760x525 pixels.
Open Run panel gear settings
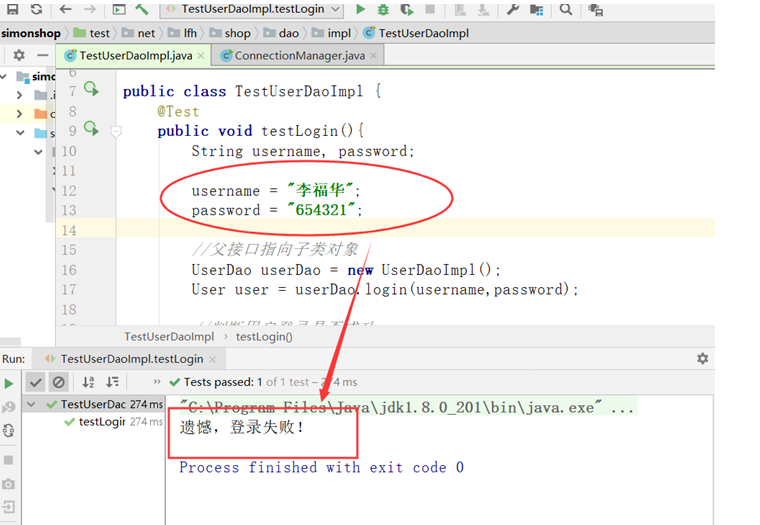point(702,358)
